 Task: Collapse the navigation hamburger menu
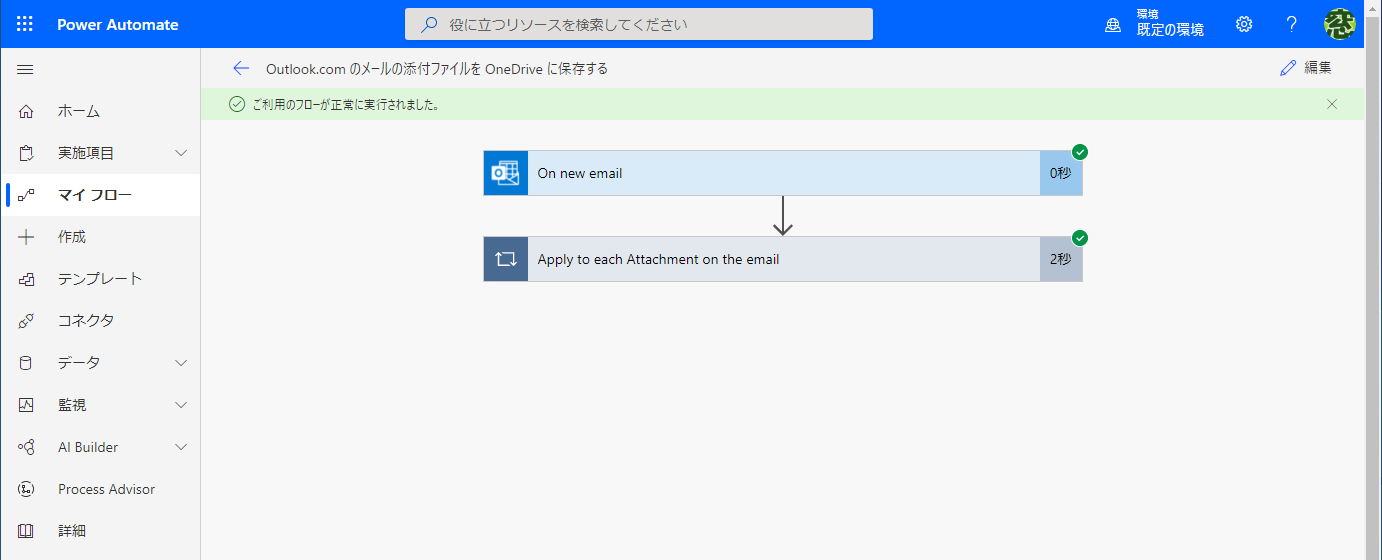26,69
